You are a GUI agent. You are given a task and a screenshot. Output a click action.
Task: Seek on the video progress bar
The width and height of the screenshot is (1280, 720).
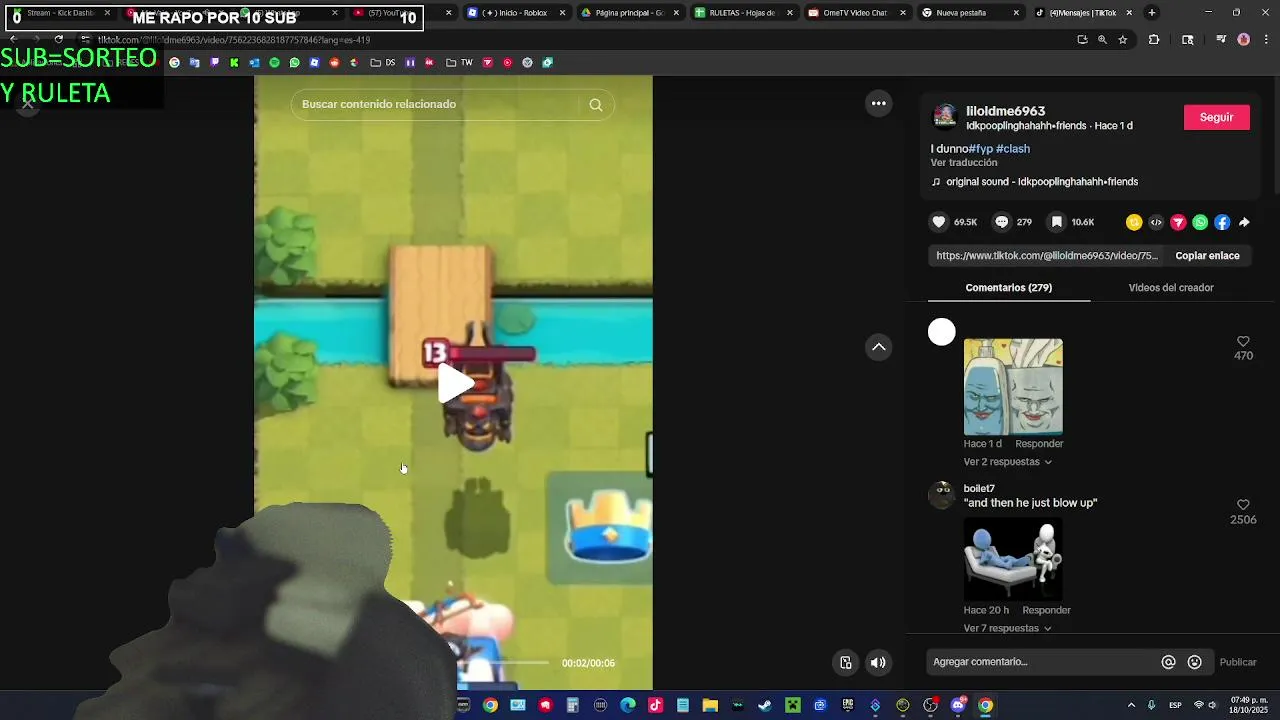click(x=503, y=662)
